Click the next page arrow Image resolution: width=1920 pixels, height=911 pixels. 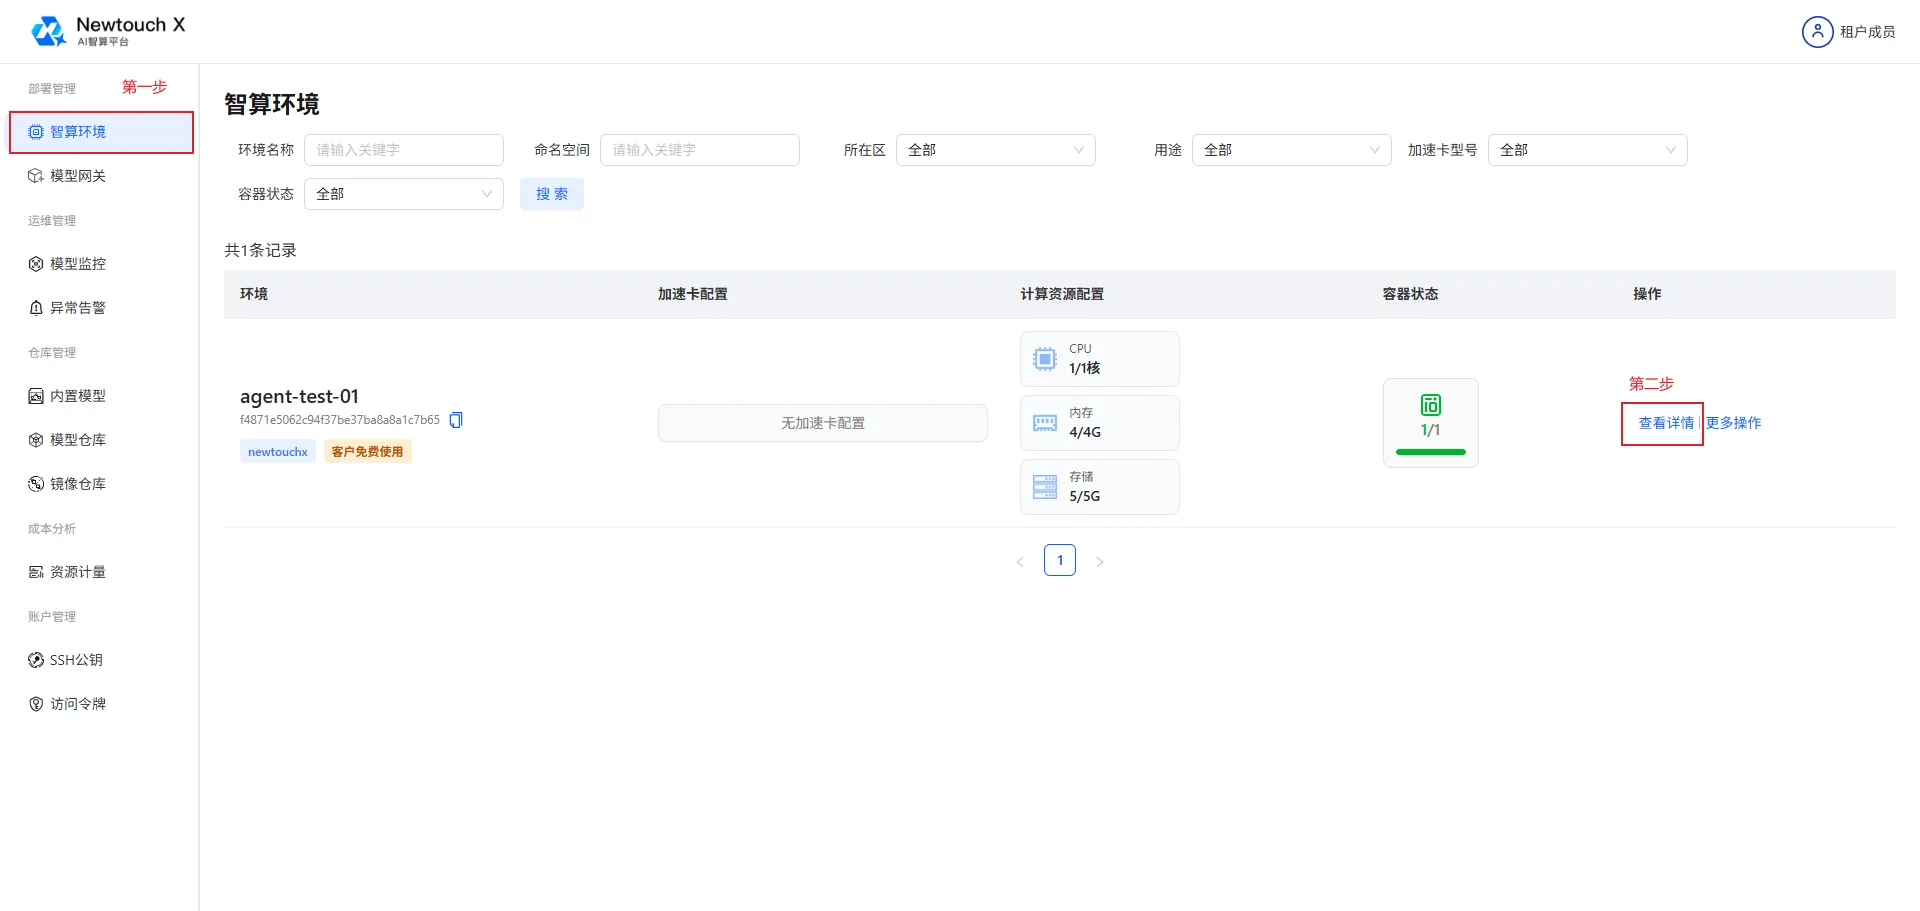[x=1100, y=561]
